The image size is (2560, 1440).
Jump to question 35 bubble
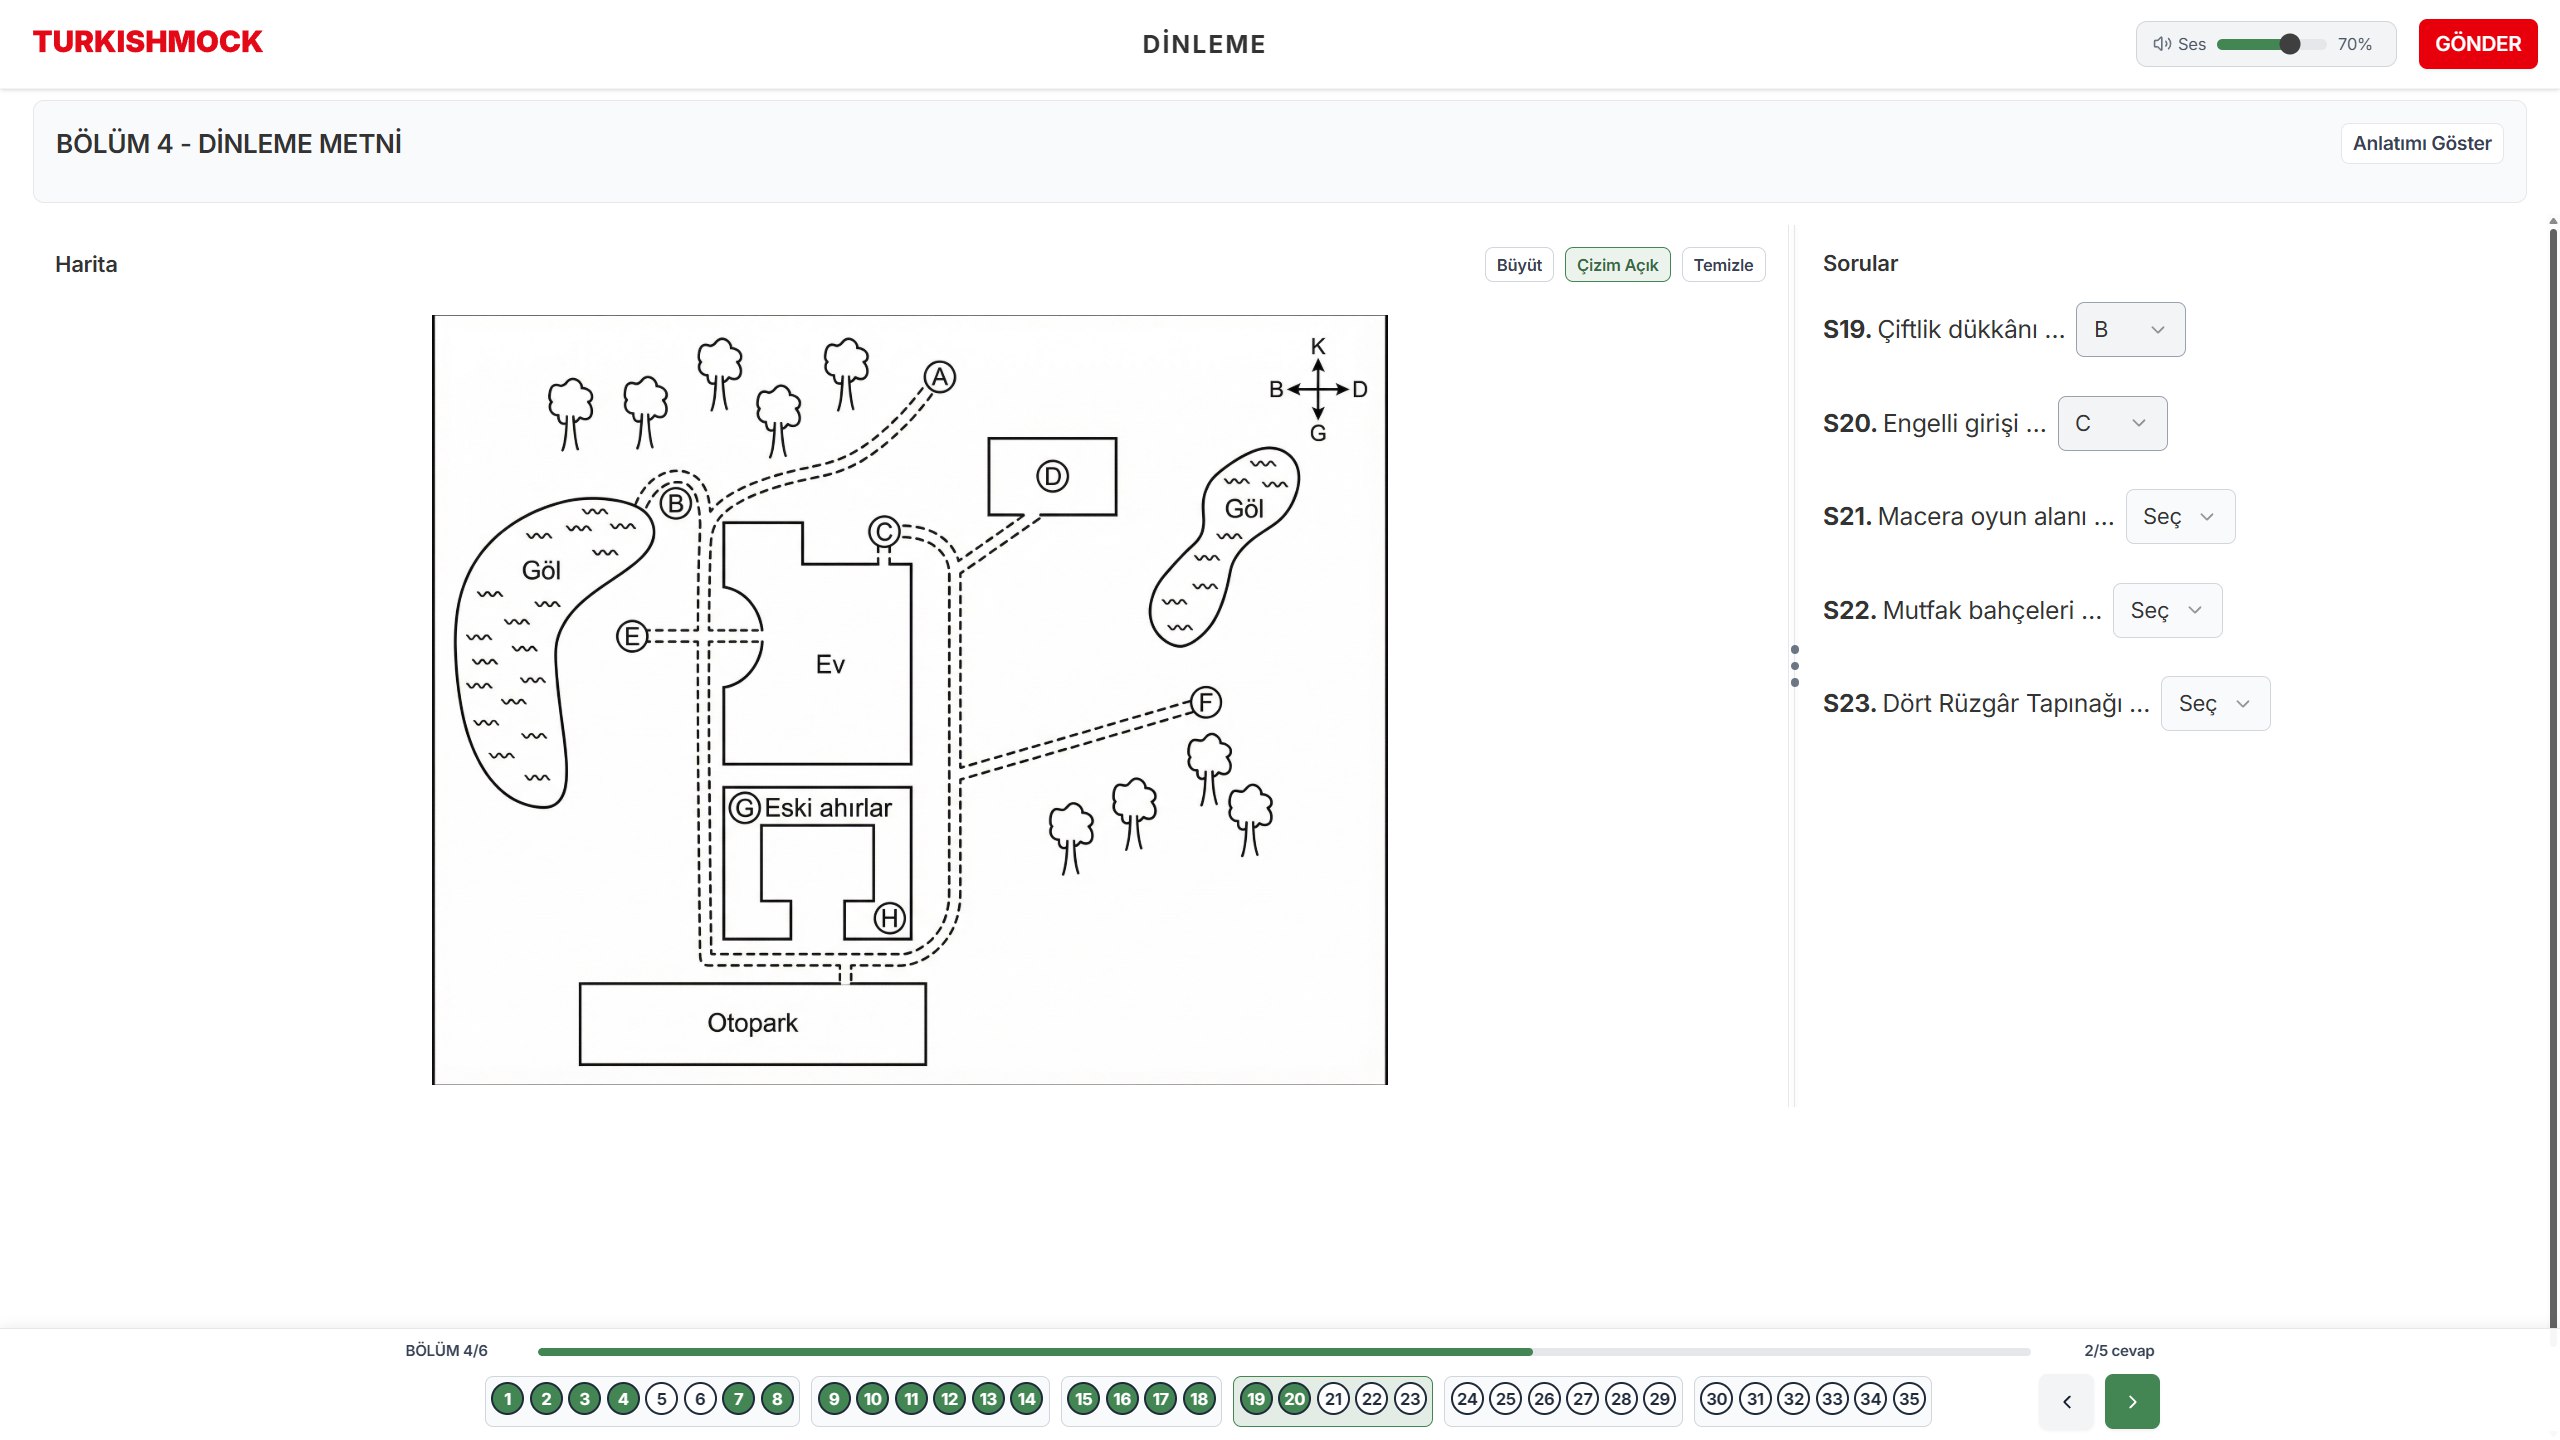pyautogui.click(x=1909, y=1399)
